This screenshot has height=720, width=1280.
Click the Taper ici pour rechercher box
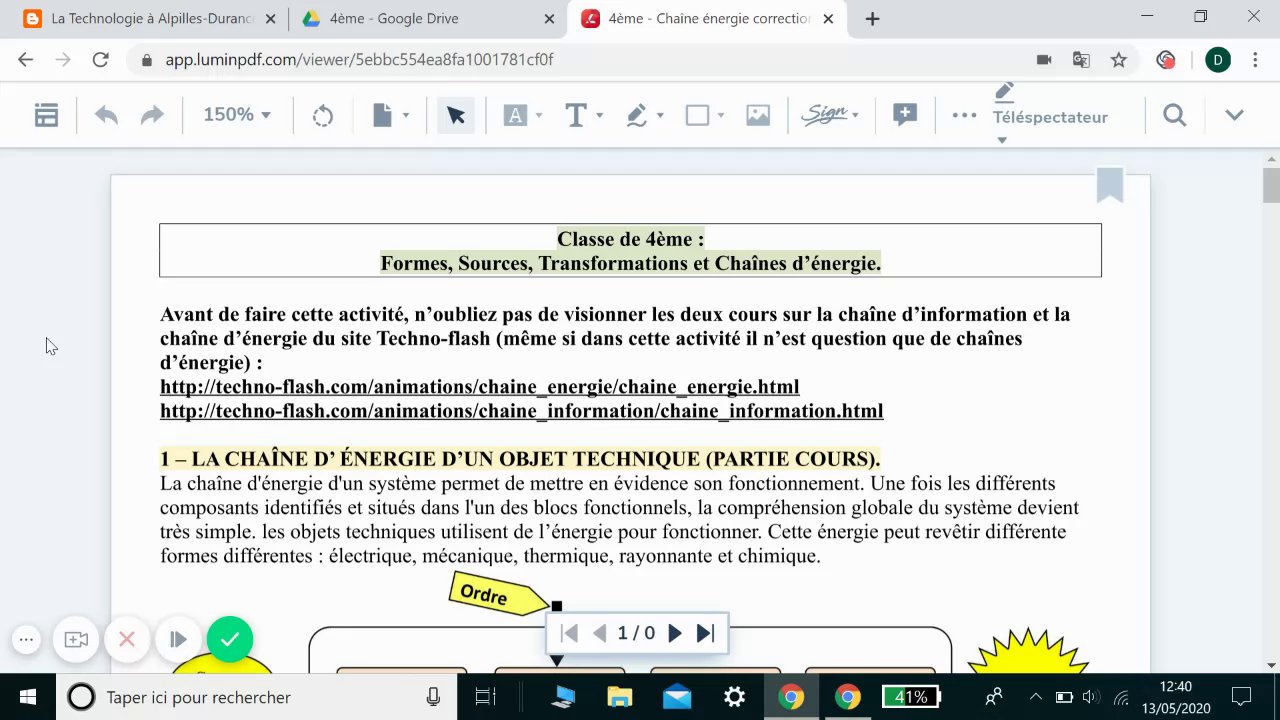pos(256,697)
